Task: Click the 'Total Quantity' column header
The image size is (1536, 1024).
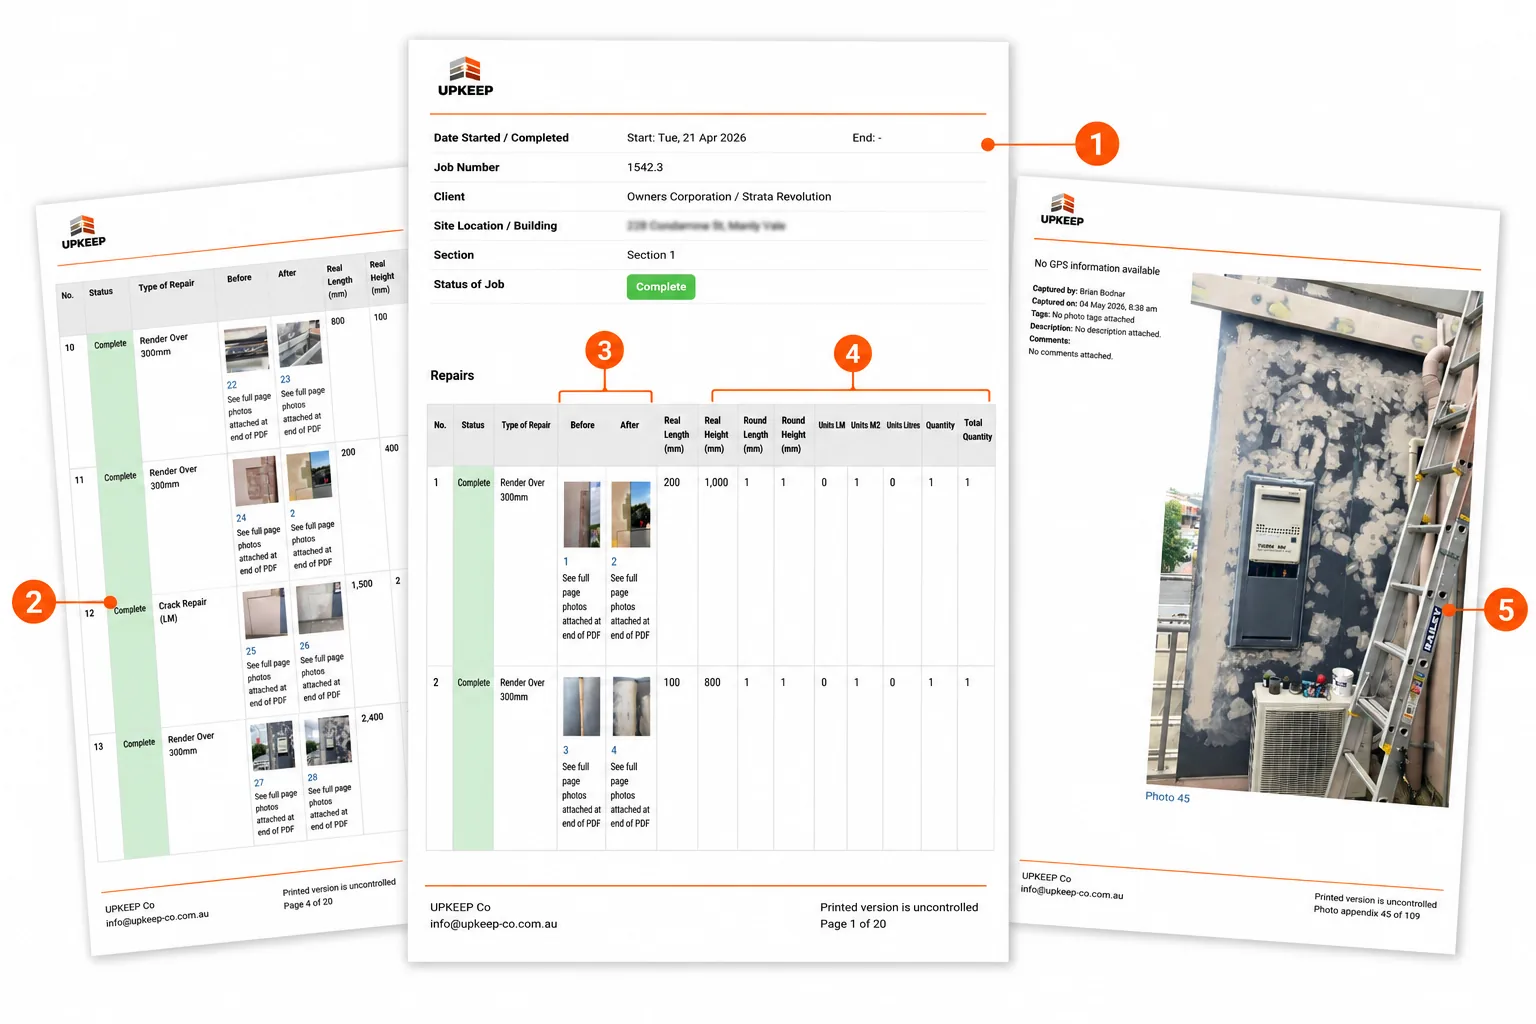Action: (x=977, y=430)
